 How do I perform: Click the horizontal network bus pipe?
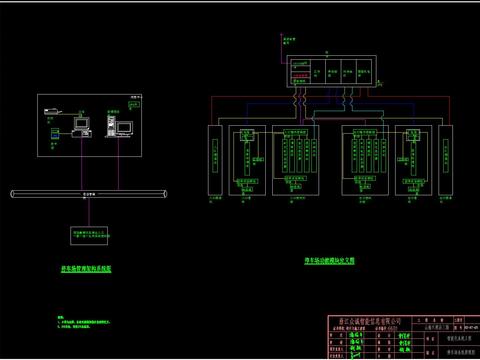(x=89, y=194)
